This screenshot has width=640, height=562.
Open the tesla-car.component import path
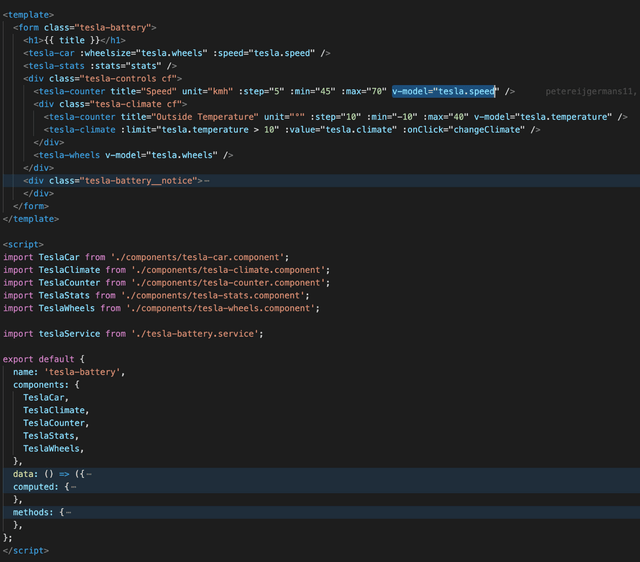click(x=197, y=257)
